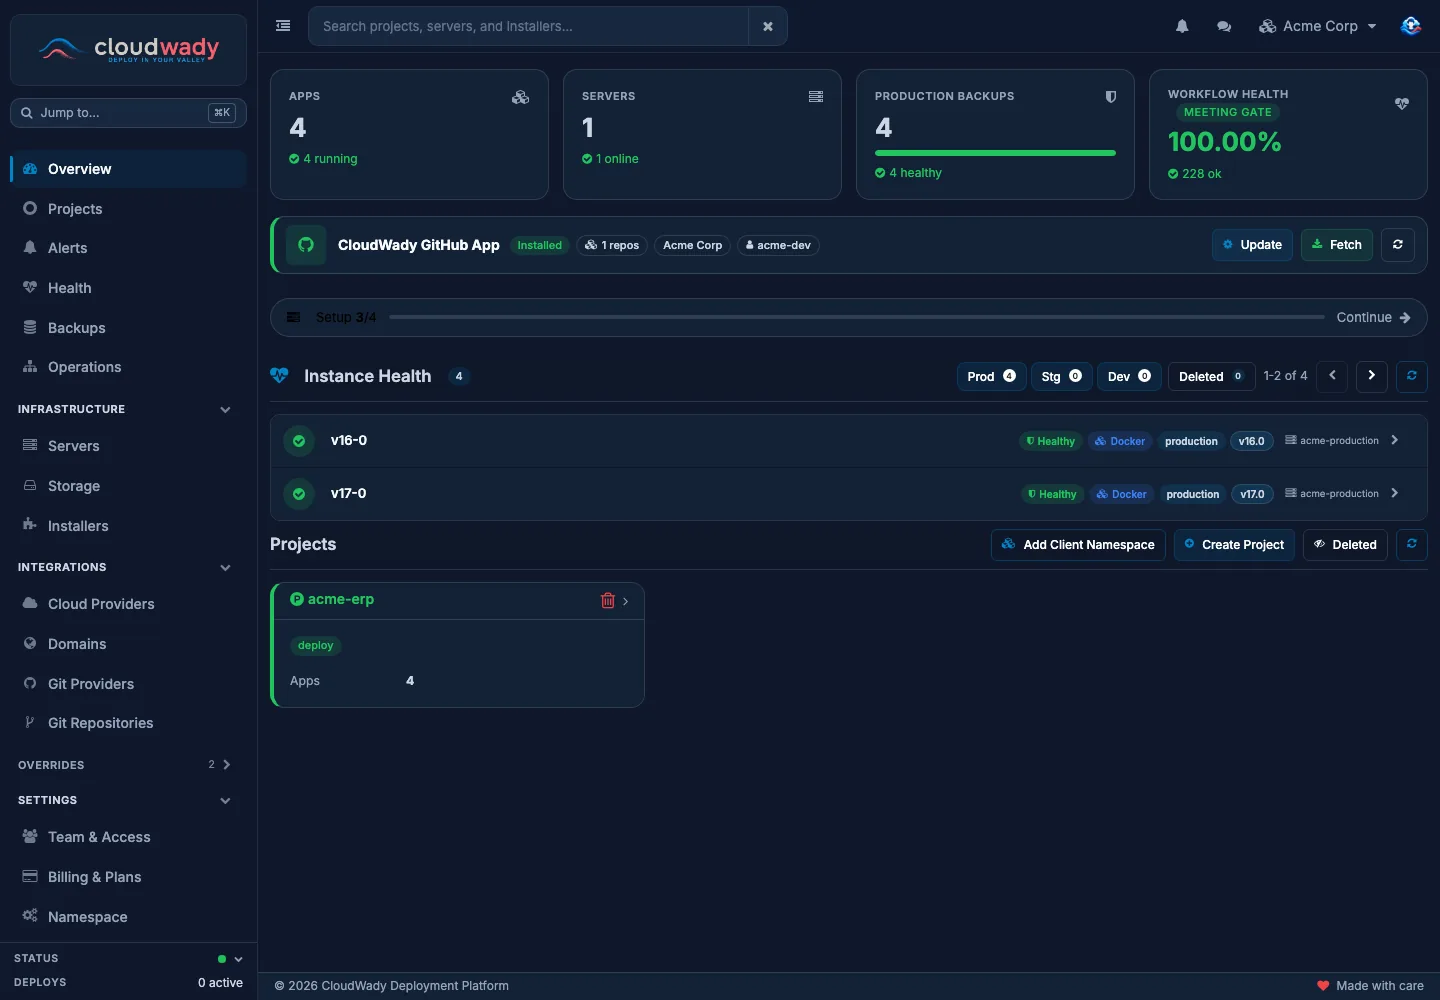Open notifications bell
This screenshot has height=1000, width=1440.
[1182, 26]
